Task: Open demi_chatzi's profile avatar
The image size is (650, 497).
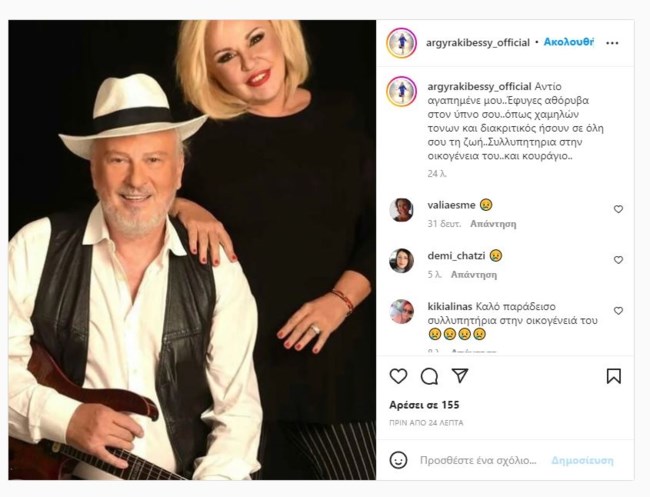Action: [x=401, y=260]
